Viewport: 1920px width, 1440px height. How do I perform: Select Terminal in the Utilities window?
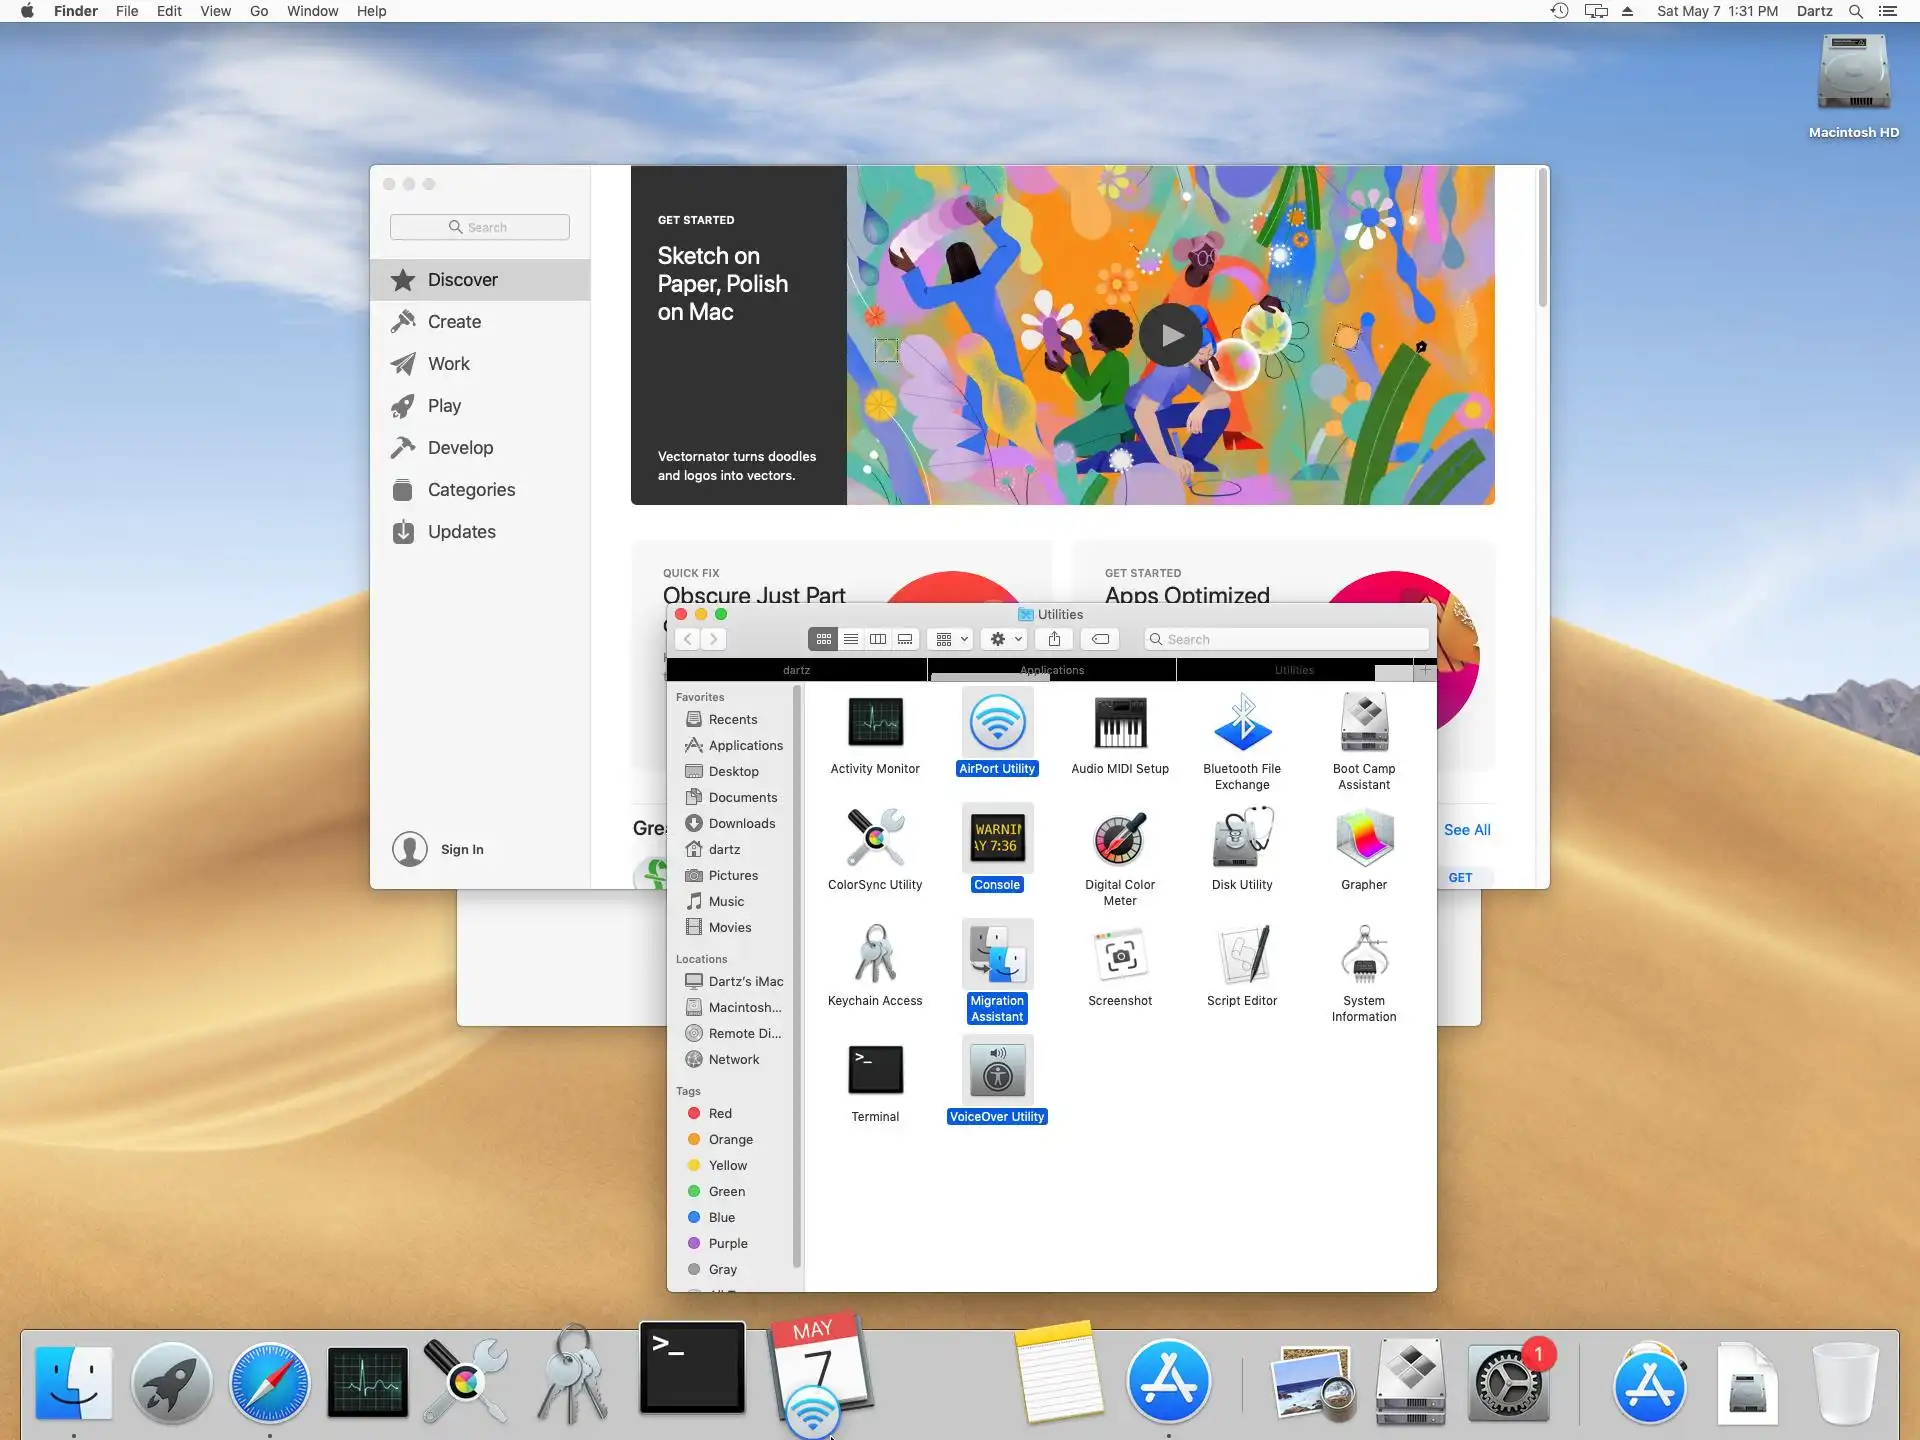875,1071
